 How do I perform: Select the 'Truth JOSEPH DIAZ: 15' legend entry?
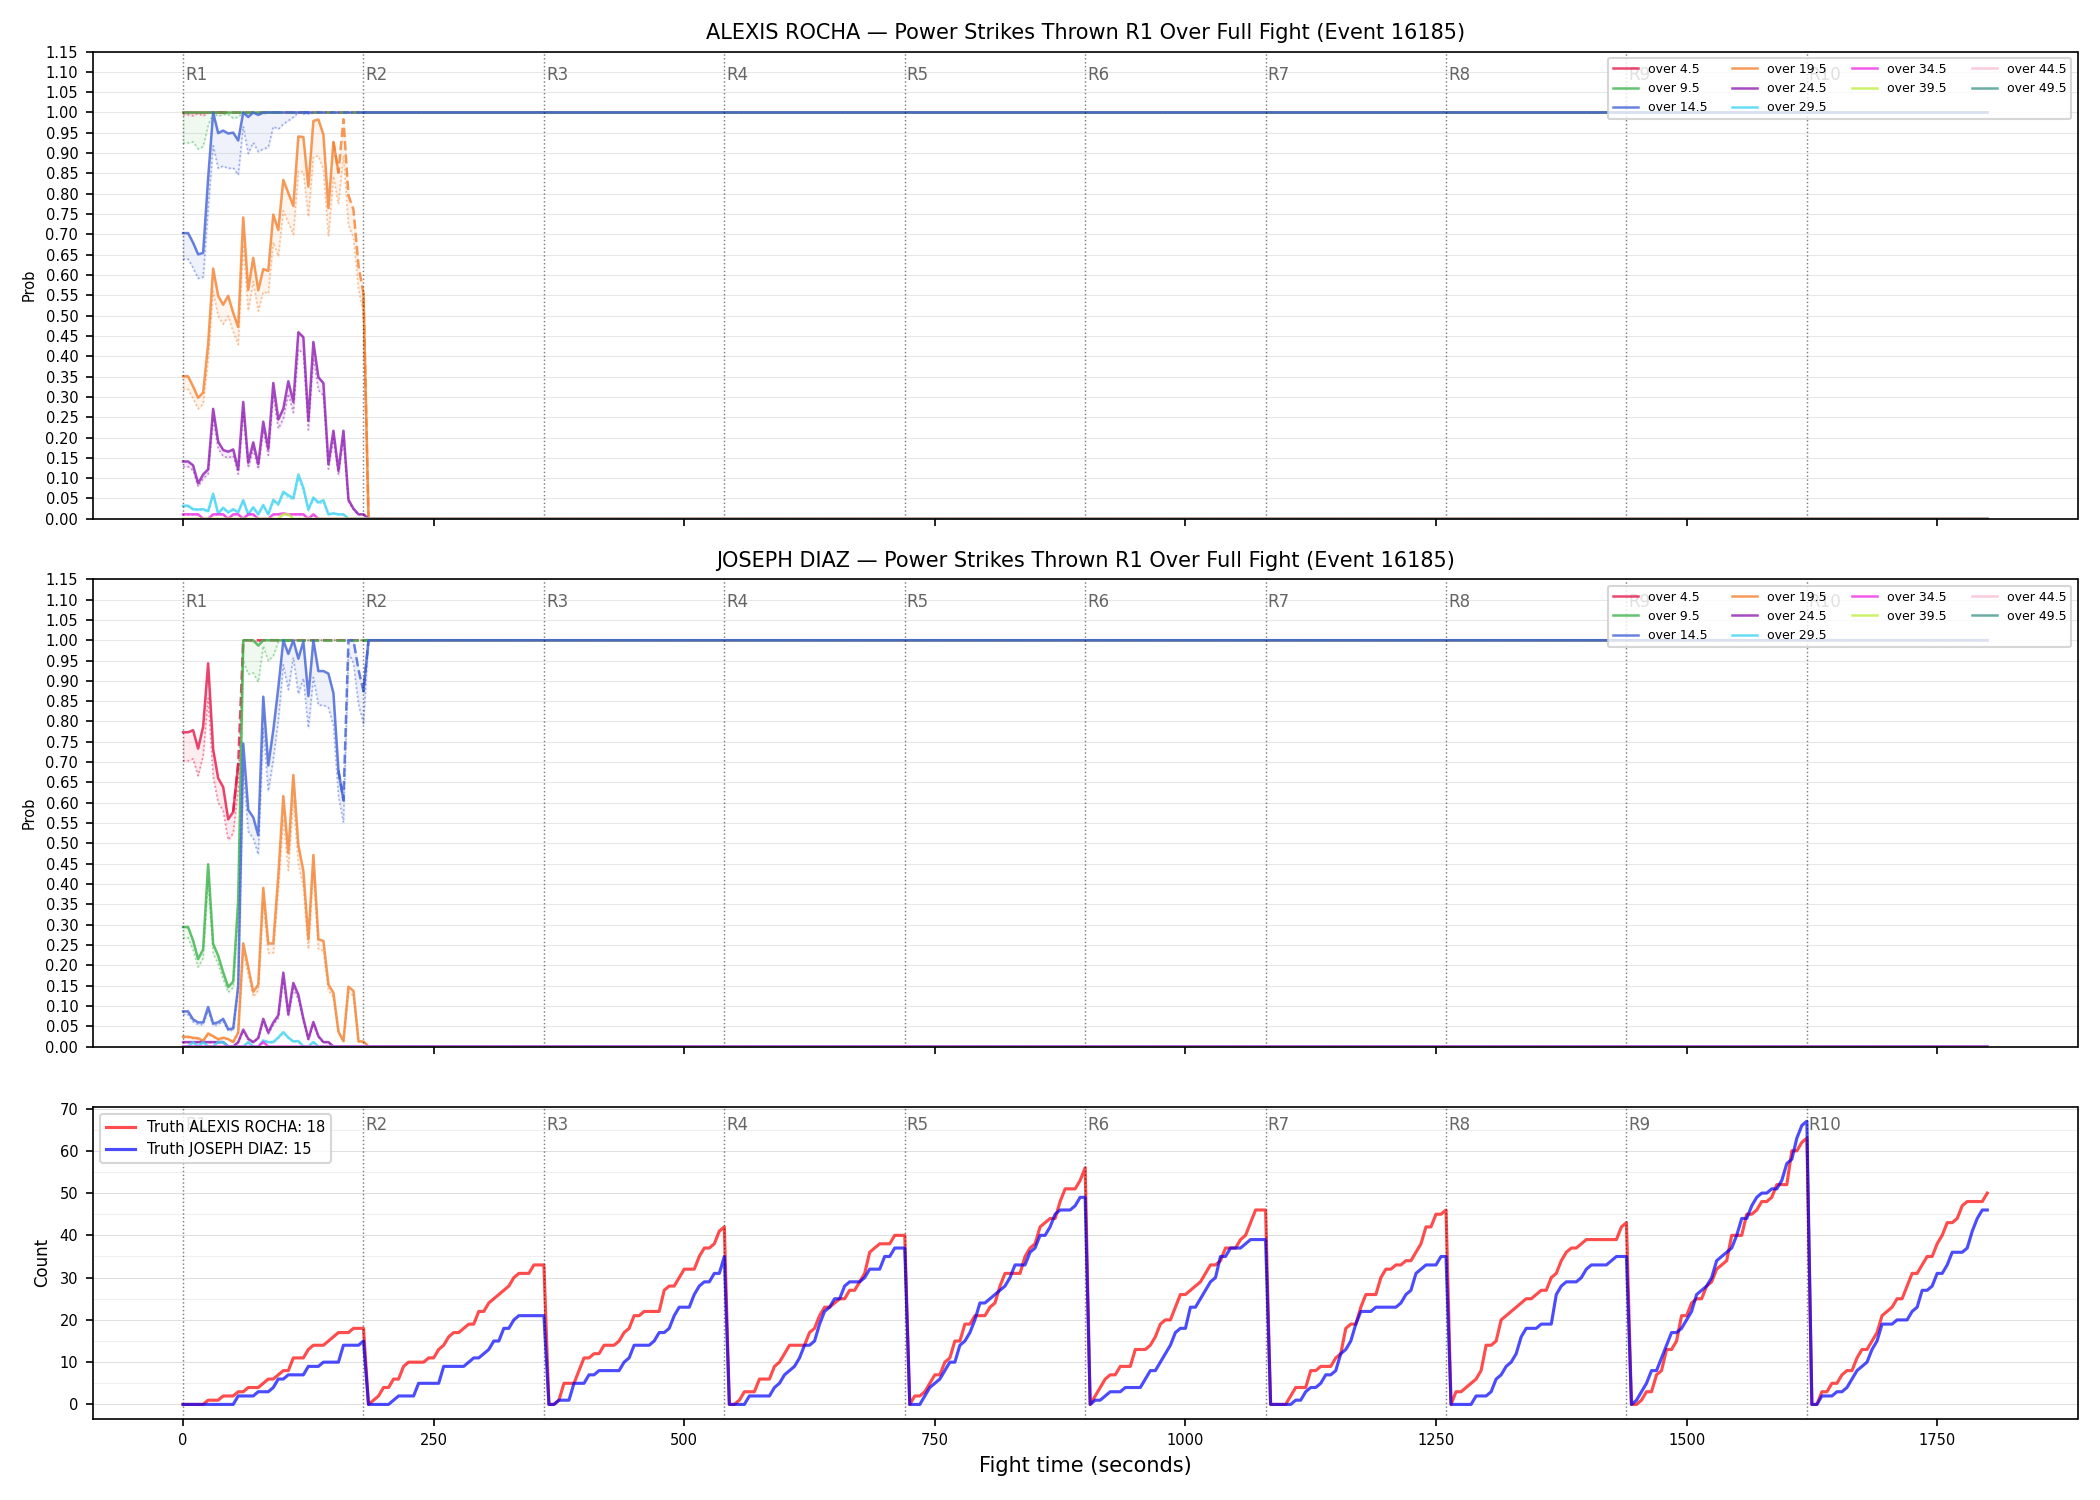click(x=228, y=1148)
